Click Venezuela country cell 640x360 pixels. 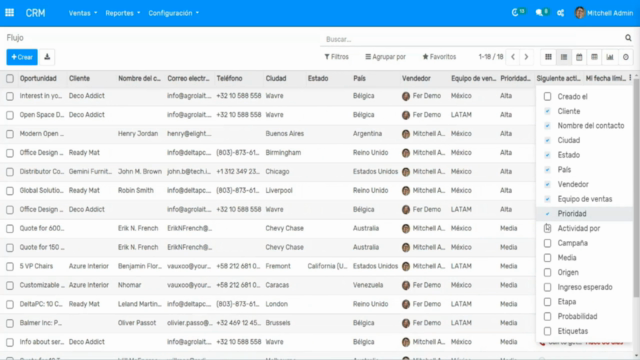point(368,285)
